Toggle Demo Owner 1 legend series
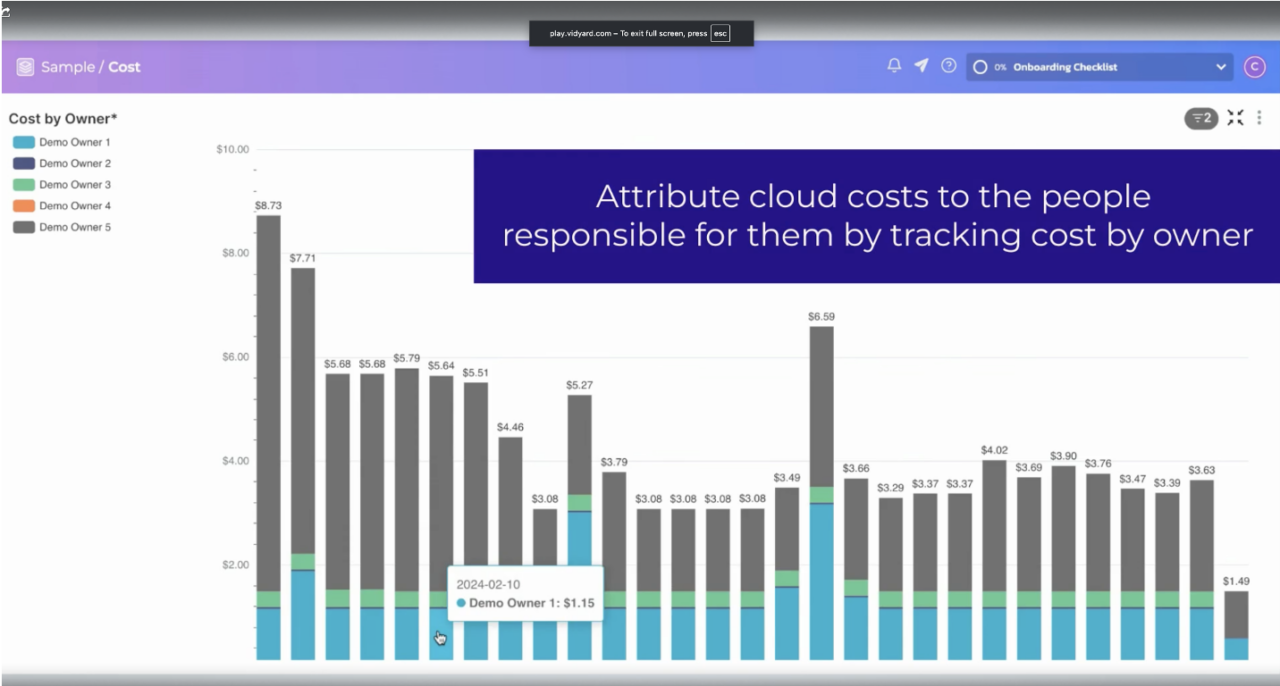1280x686 pixels. (74, 142)
